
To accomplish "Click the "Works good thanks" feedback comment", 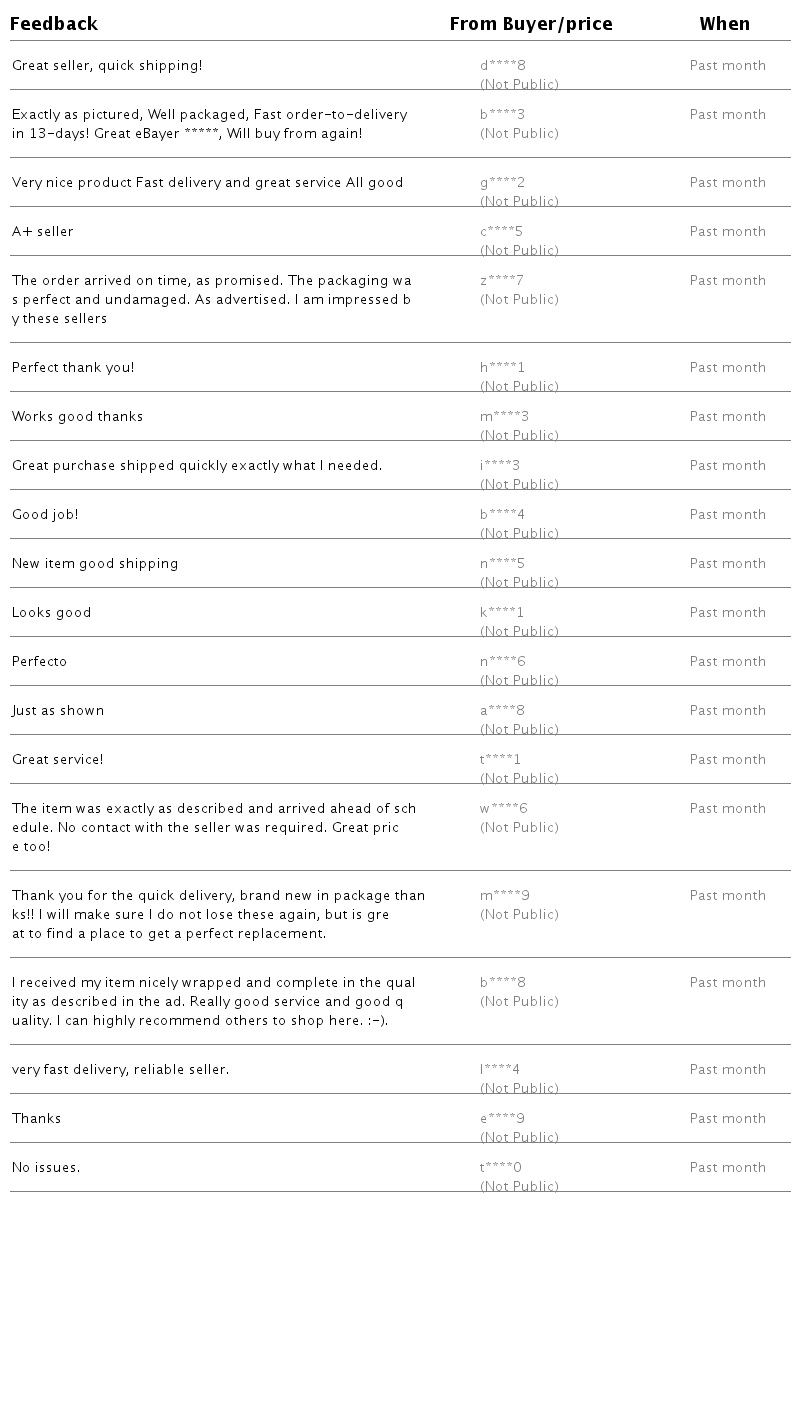I will click(78, 417).
